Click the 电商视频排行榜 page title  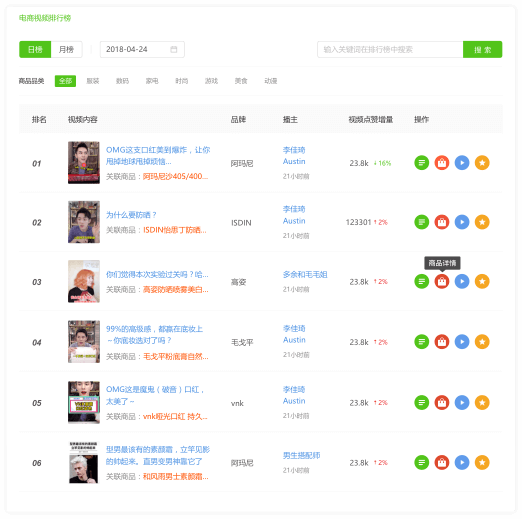45,18
